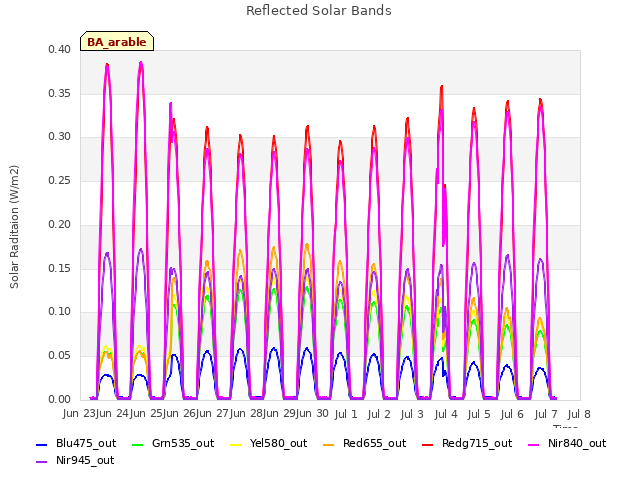This screenshot has width=640, height=480.
Task: Click the 0.10 y-axis tick label
Action: (x=59, y=312)
